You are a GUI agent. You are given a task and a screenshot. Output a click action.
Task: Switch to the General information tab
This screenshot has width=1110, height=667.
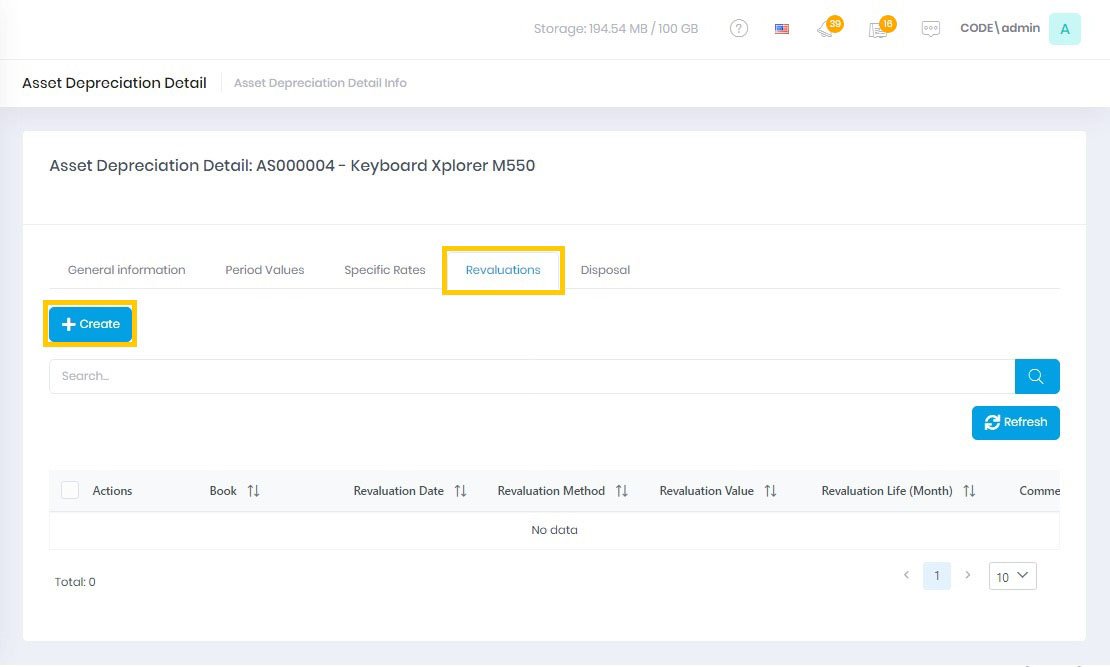coord(126,270)
